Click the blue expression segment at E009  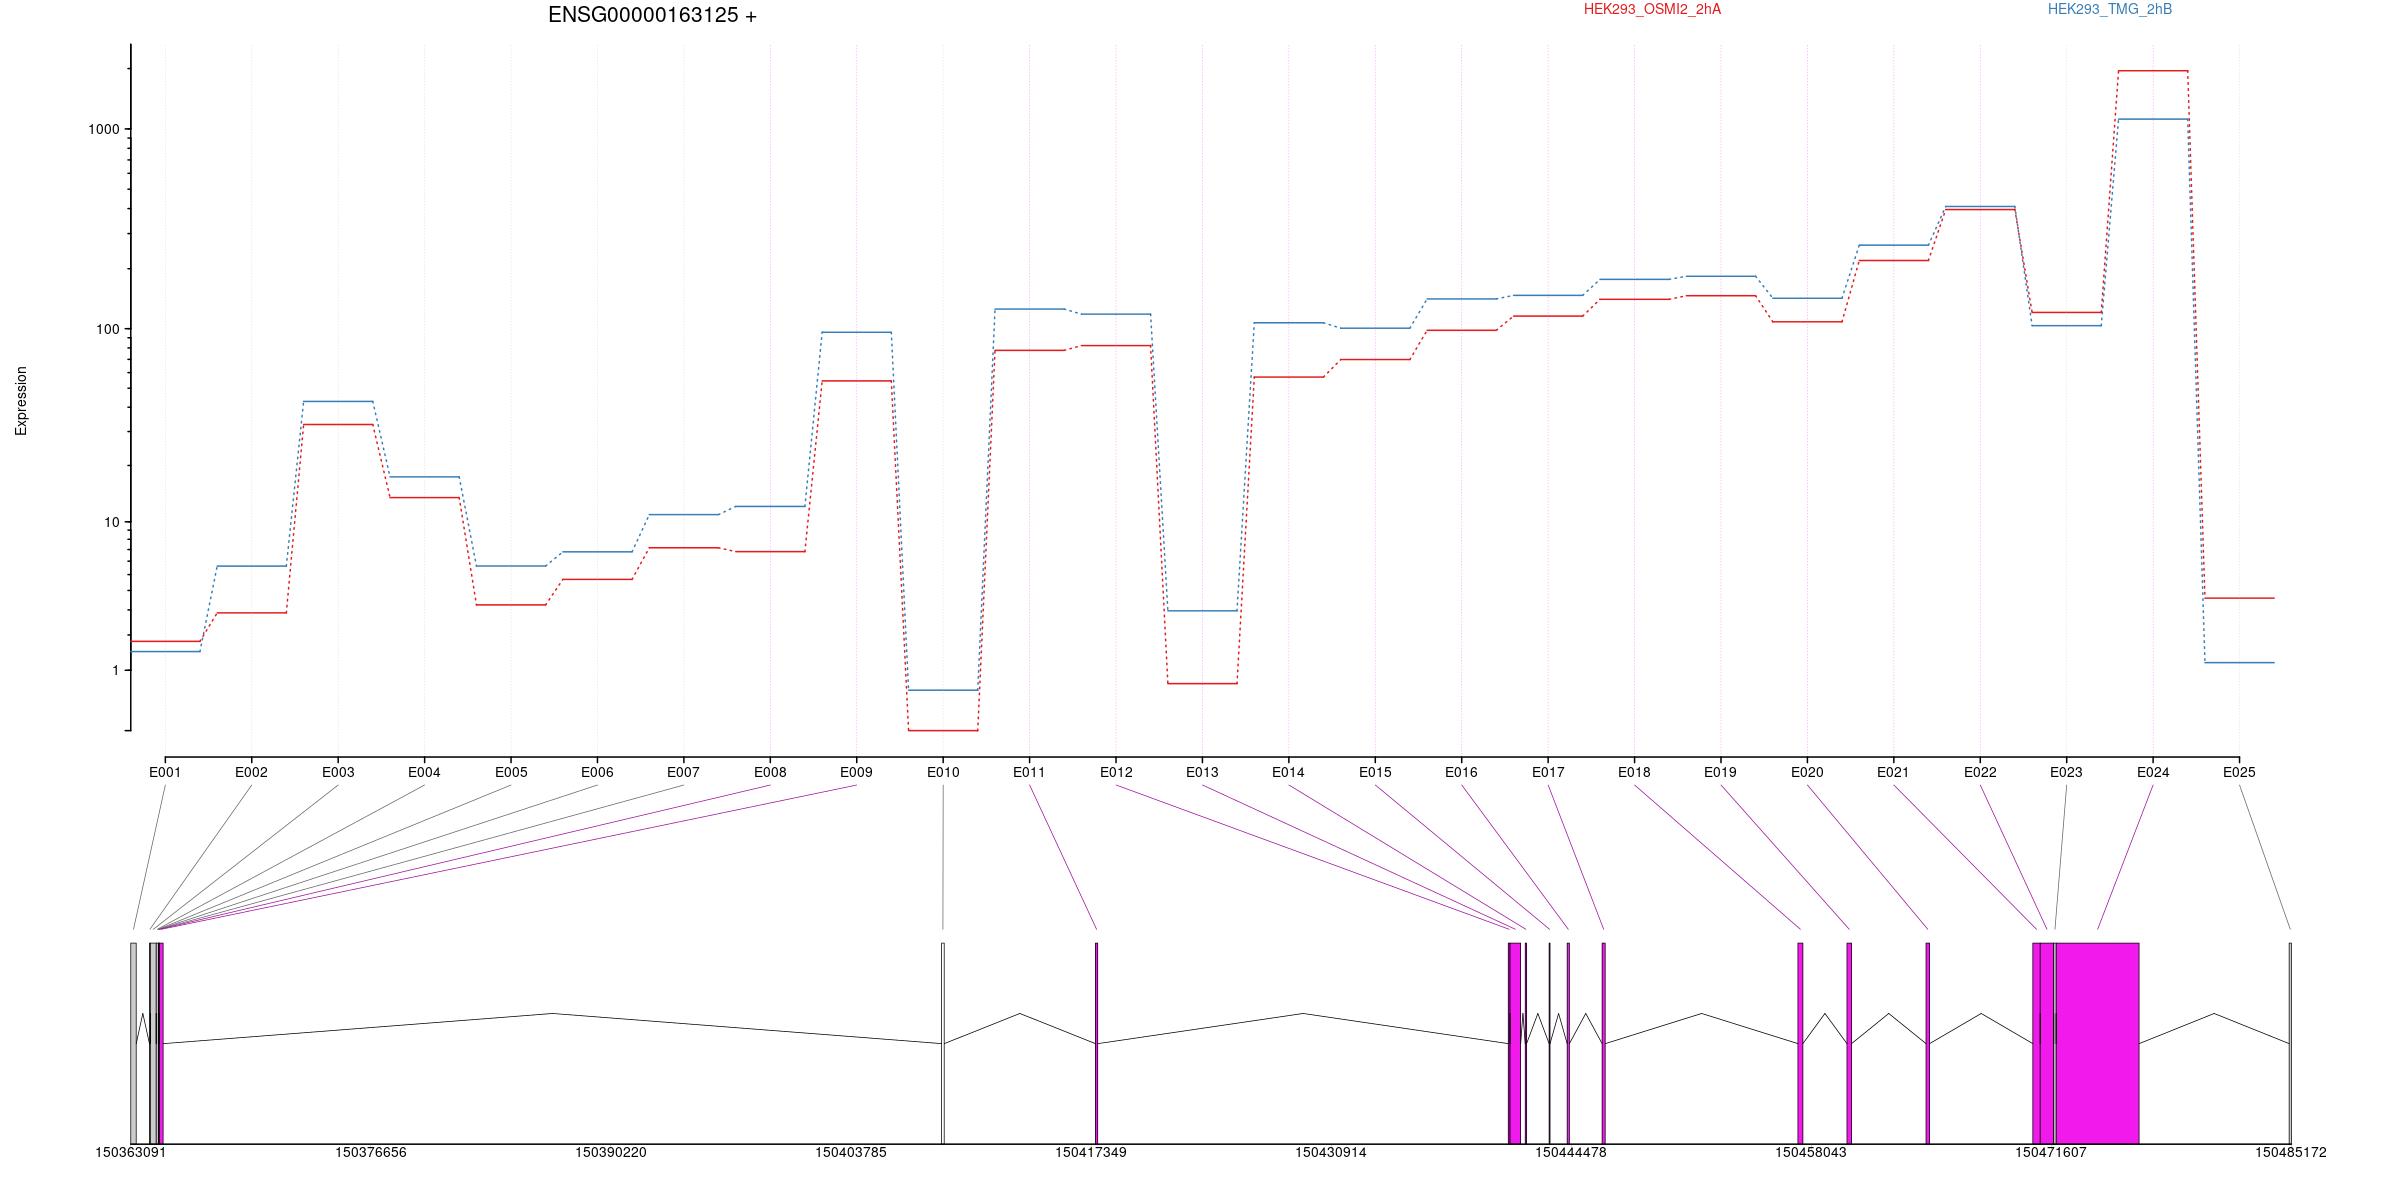tap(856, 332)
